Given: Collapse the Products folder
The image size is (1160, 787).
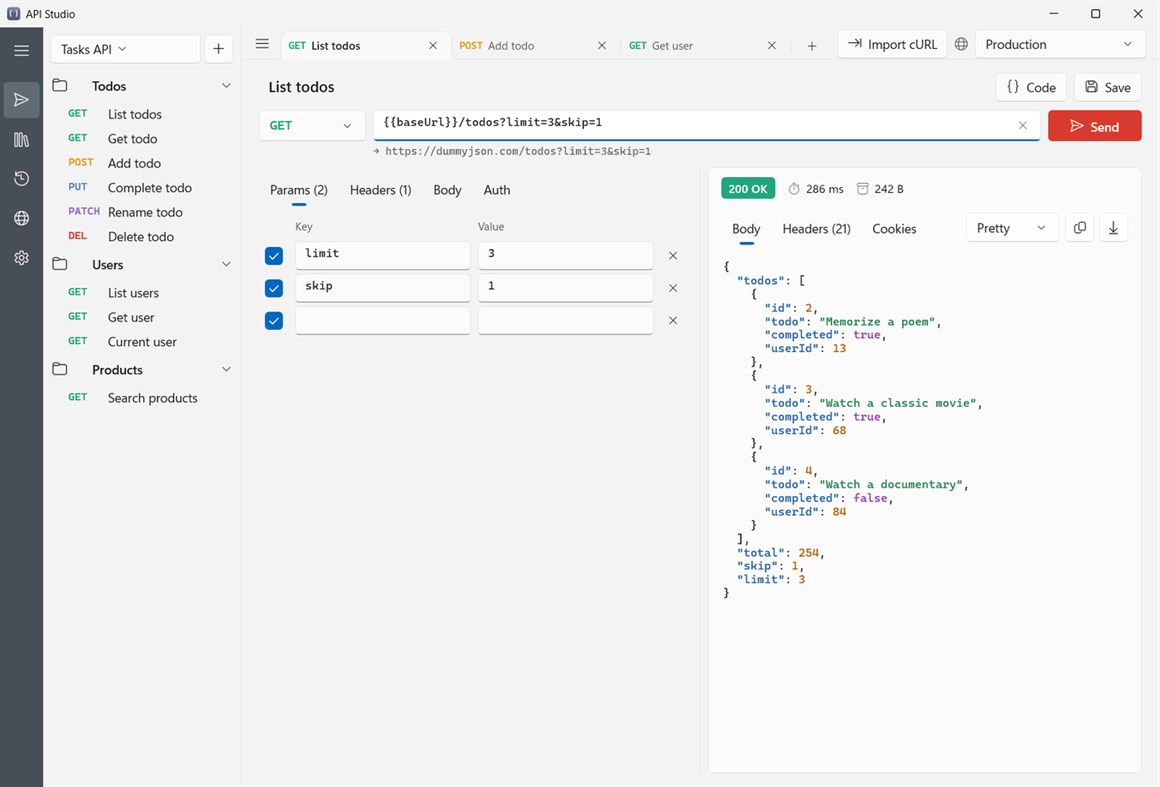Looking at the screenshot, I should [x=226, y=370].
